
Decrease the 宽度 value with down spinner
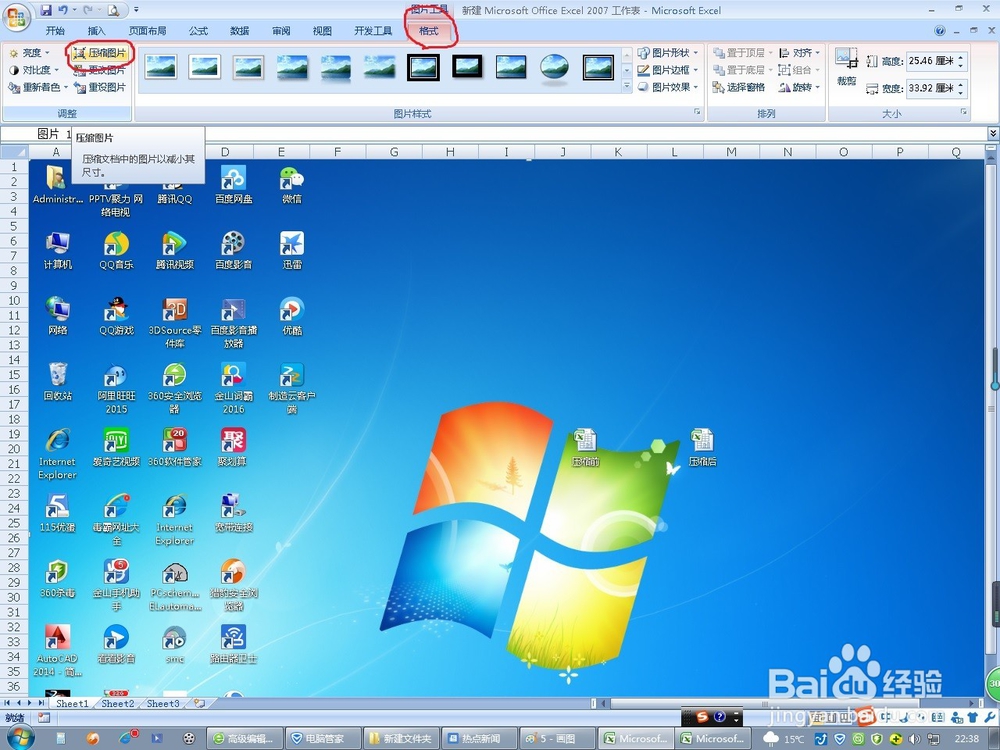[x=961, y=92]
